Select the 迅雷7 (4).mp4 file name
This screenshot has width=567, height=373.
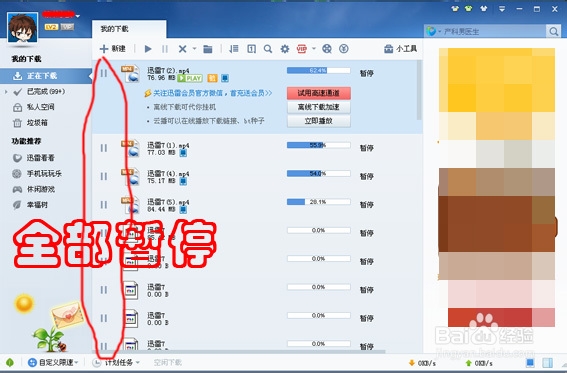(168, 173)
